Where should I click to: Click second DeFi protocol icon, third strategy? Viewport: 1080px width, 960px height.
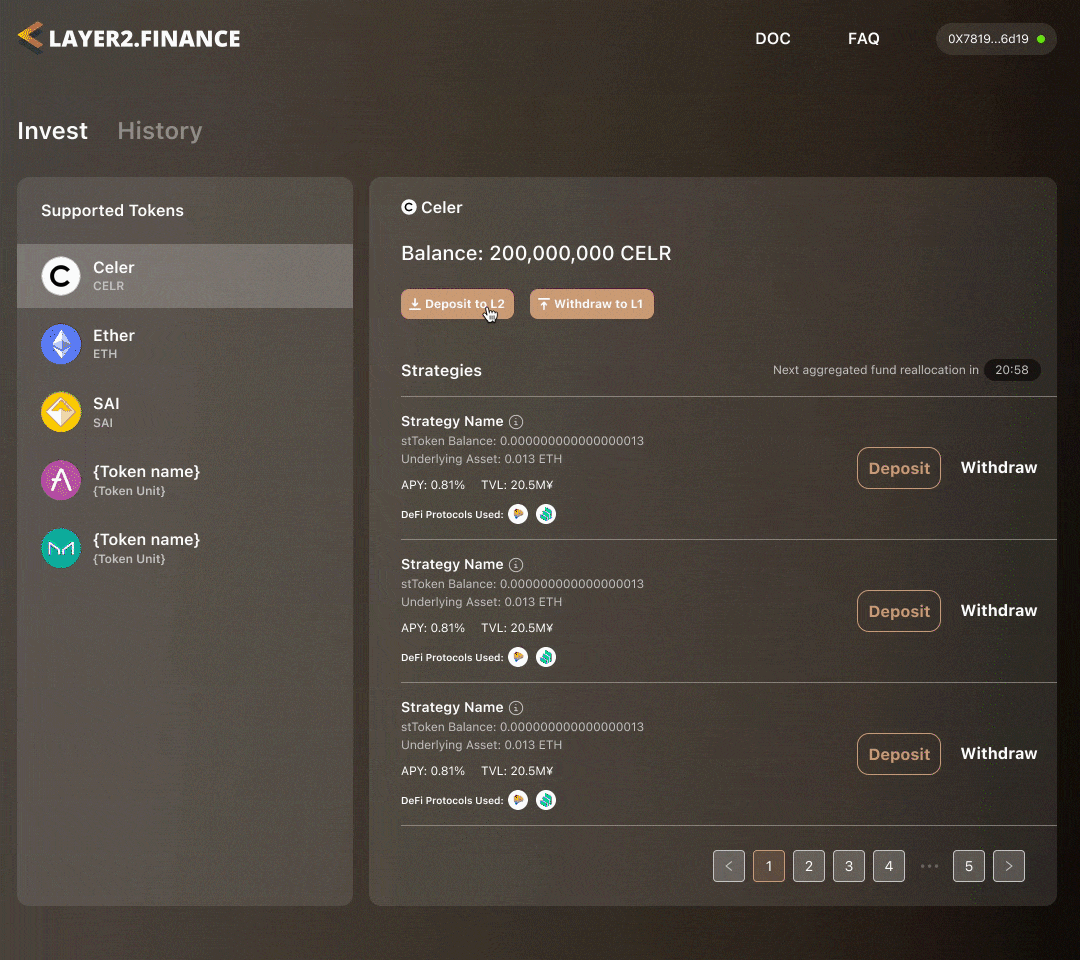click(546, 800)
